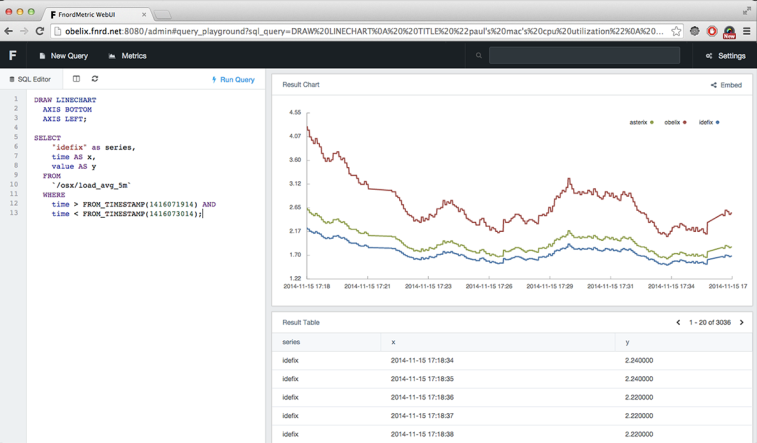This screenshot has height=443, width=757.
Task: Open New Query from the top bar
Action: (63, 56)
